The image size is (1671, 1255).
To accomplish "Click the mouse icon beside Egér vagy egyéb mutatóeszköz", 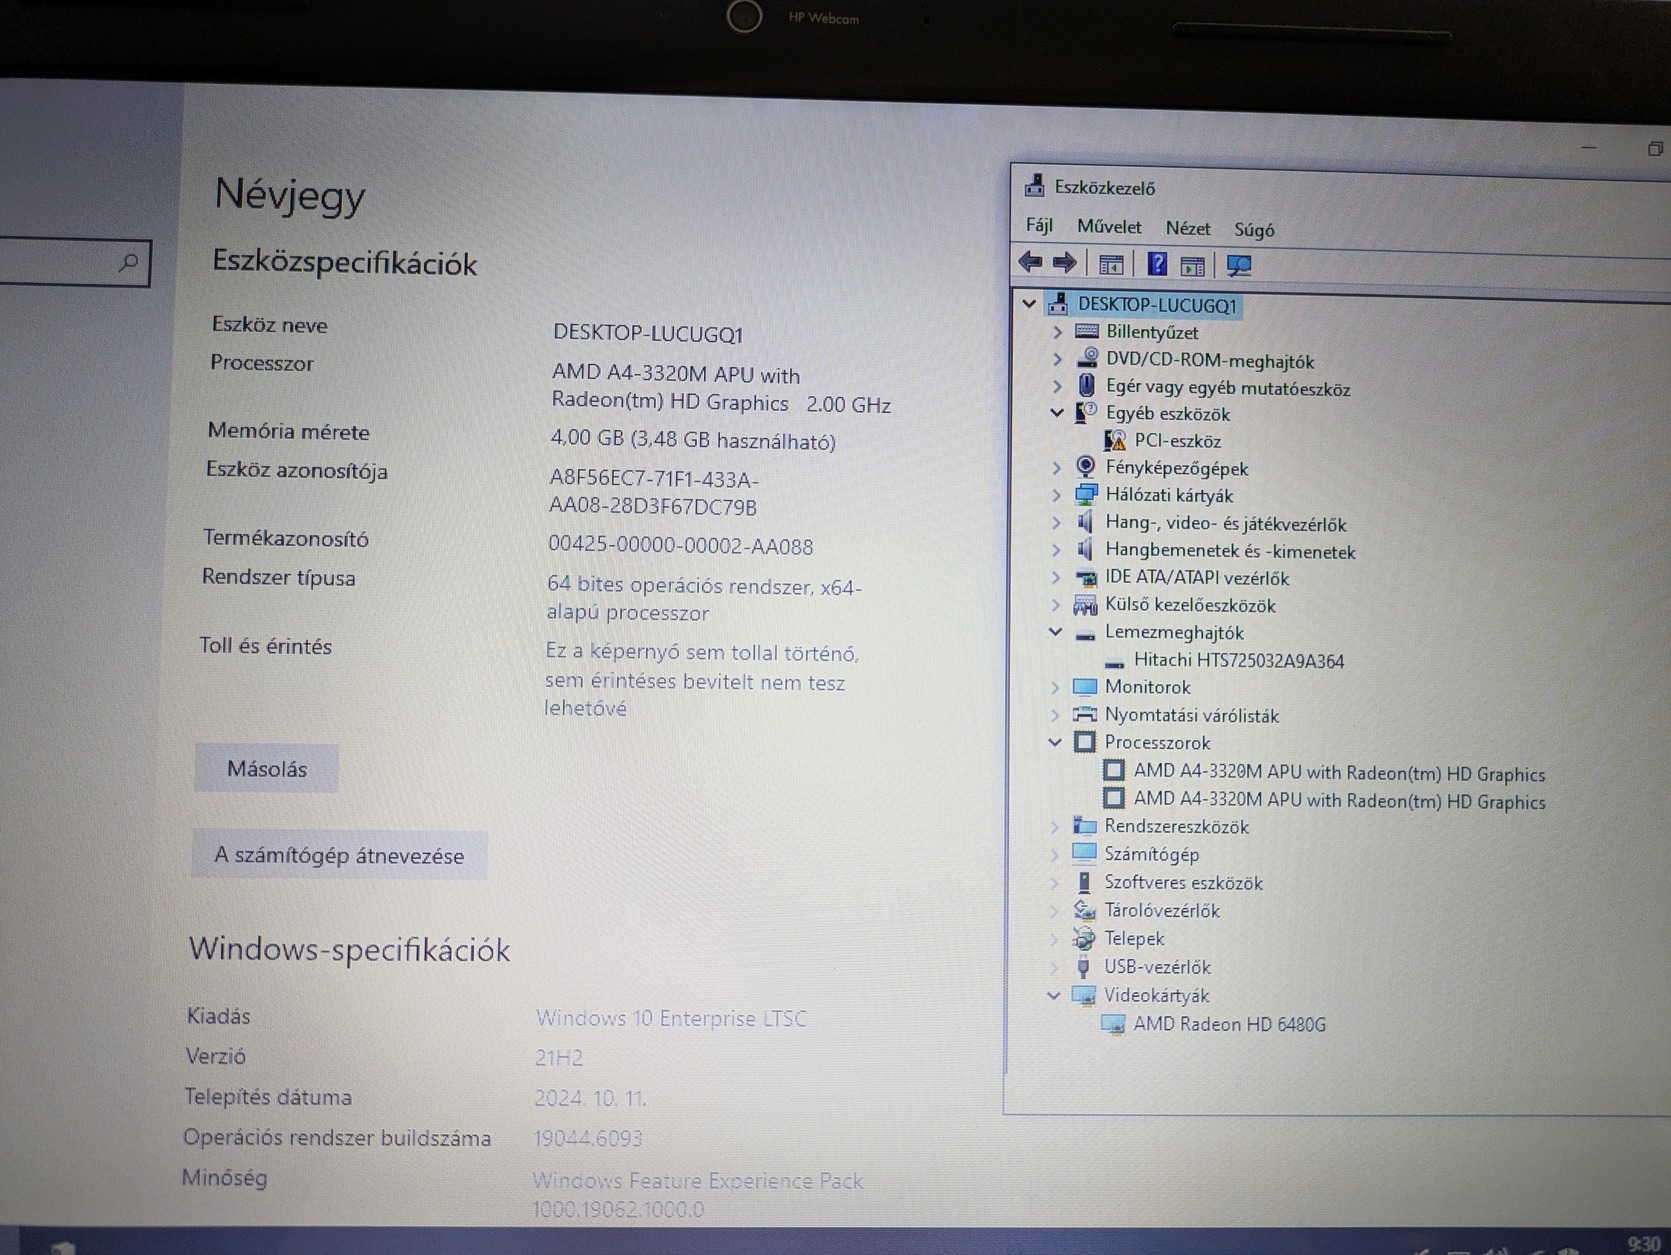I will [1087, 385].
